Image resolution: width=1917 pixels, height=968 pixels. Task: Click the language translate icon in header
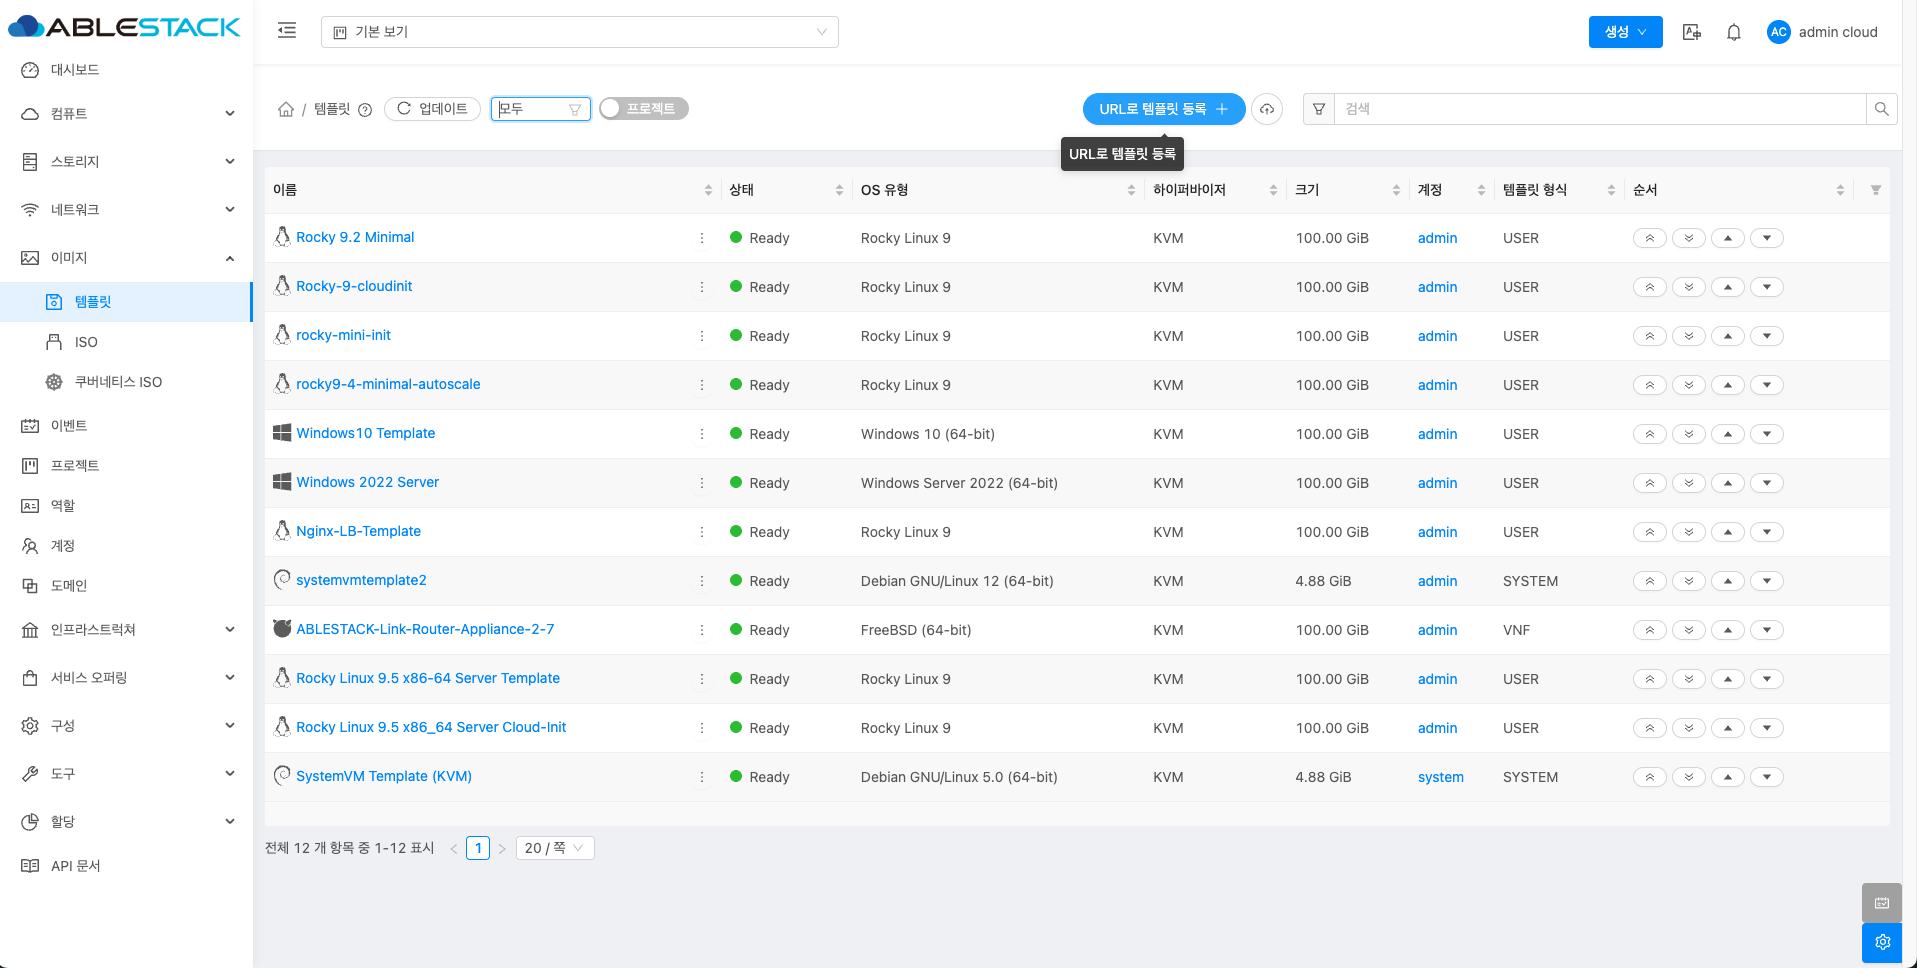(x=1692, y=32)
